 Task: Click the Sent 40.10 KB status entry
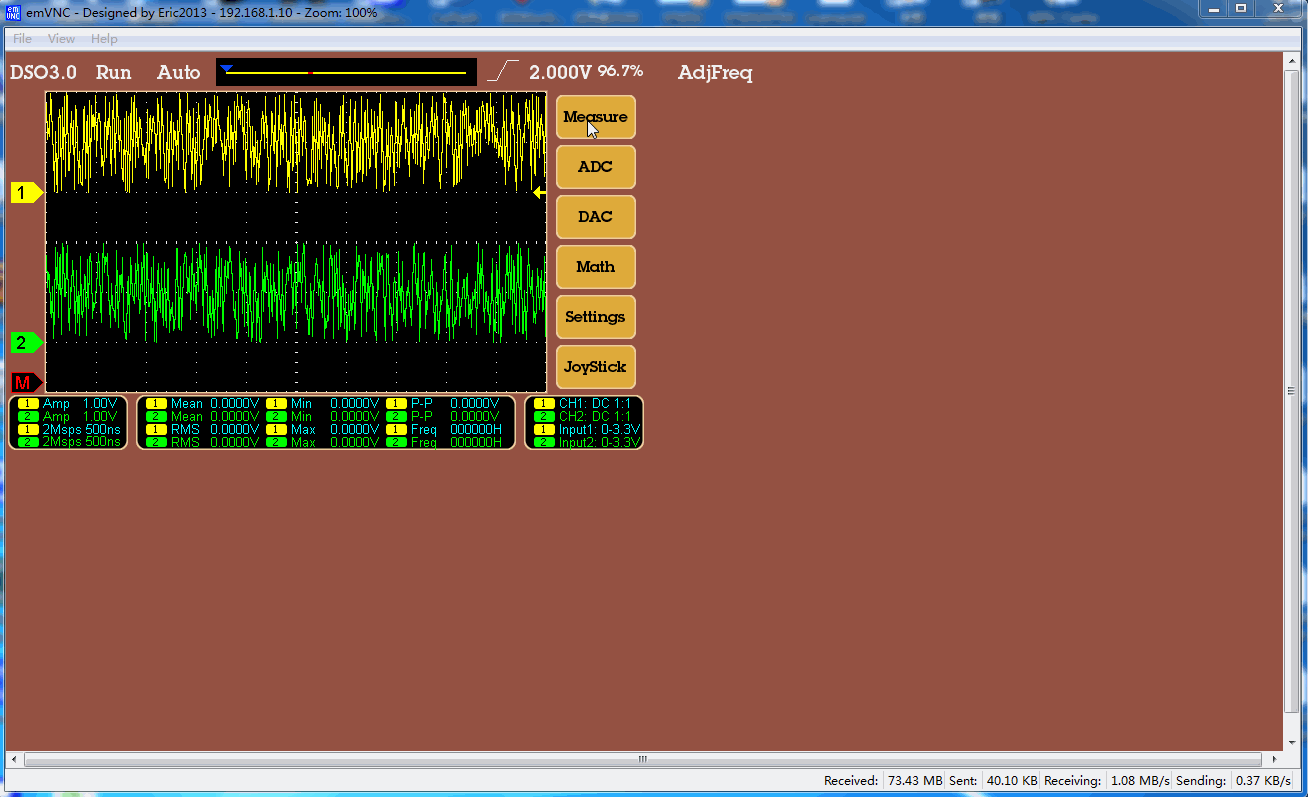tap(994, 780)
